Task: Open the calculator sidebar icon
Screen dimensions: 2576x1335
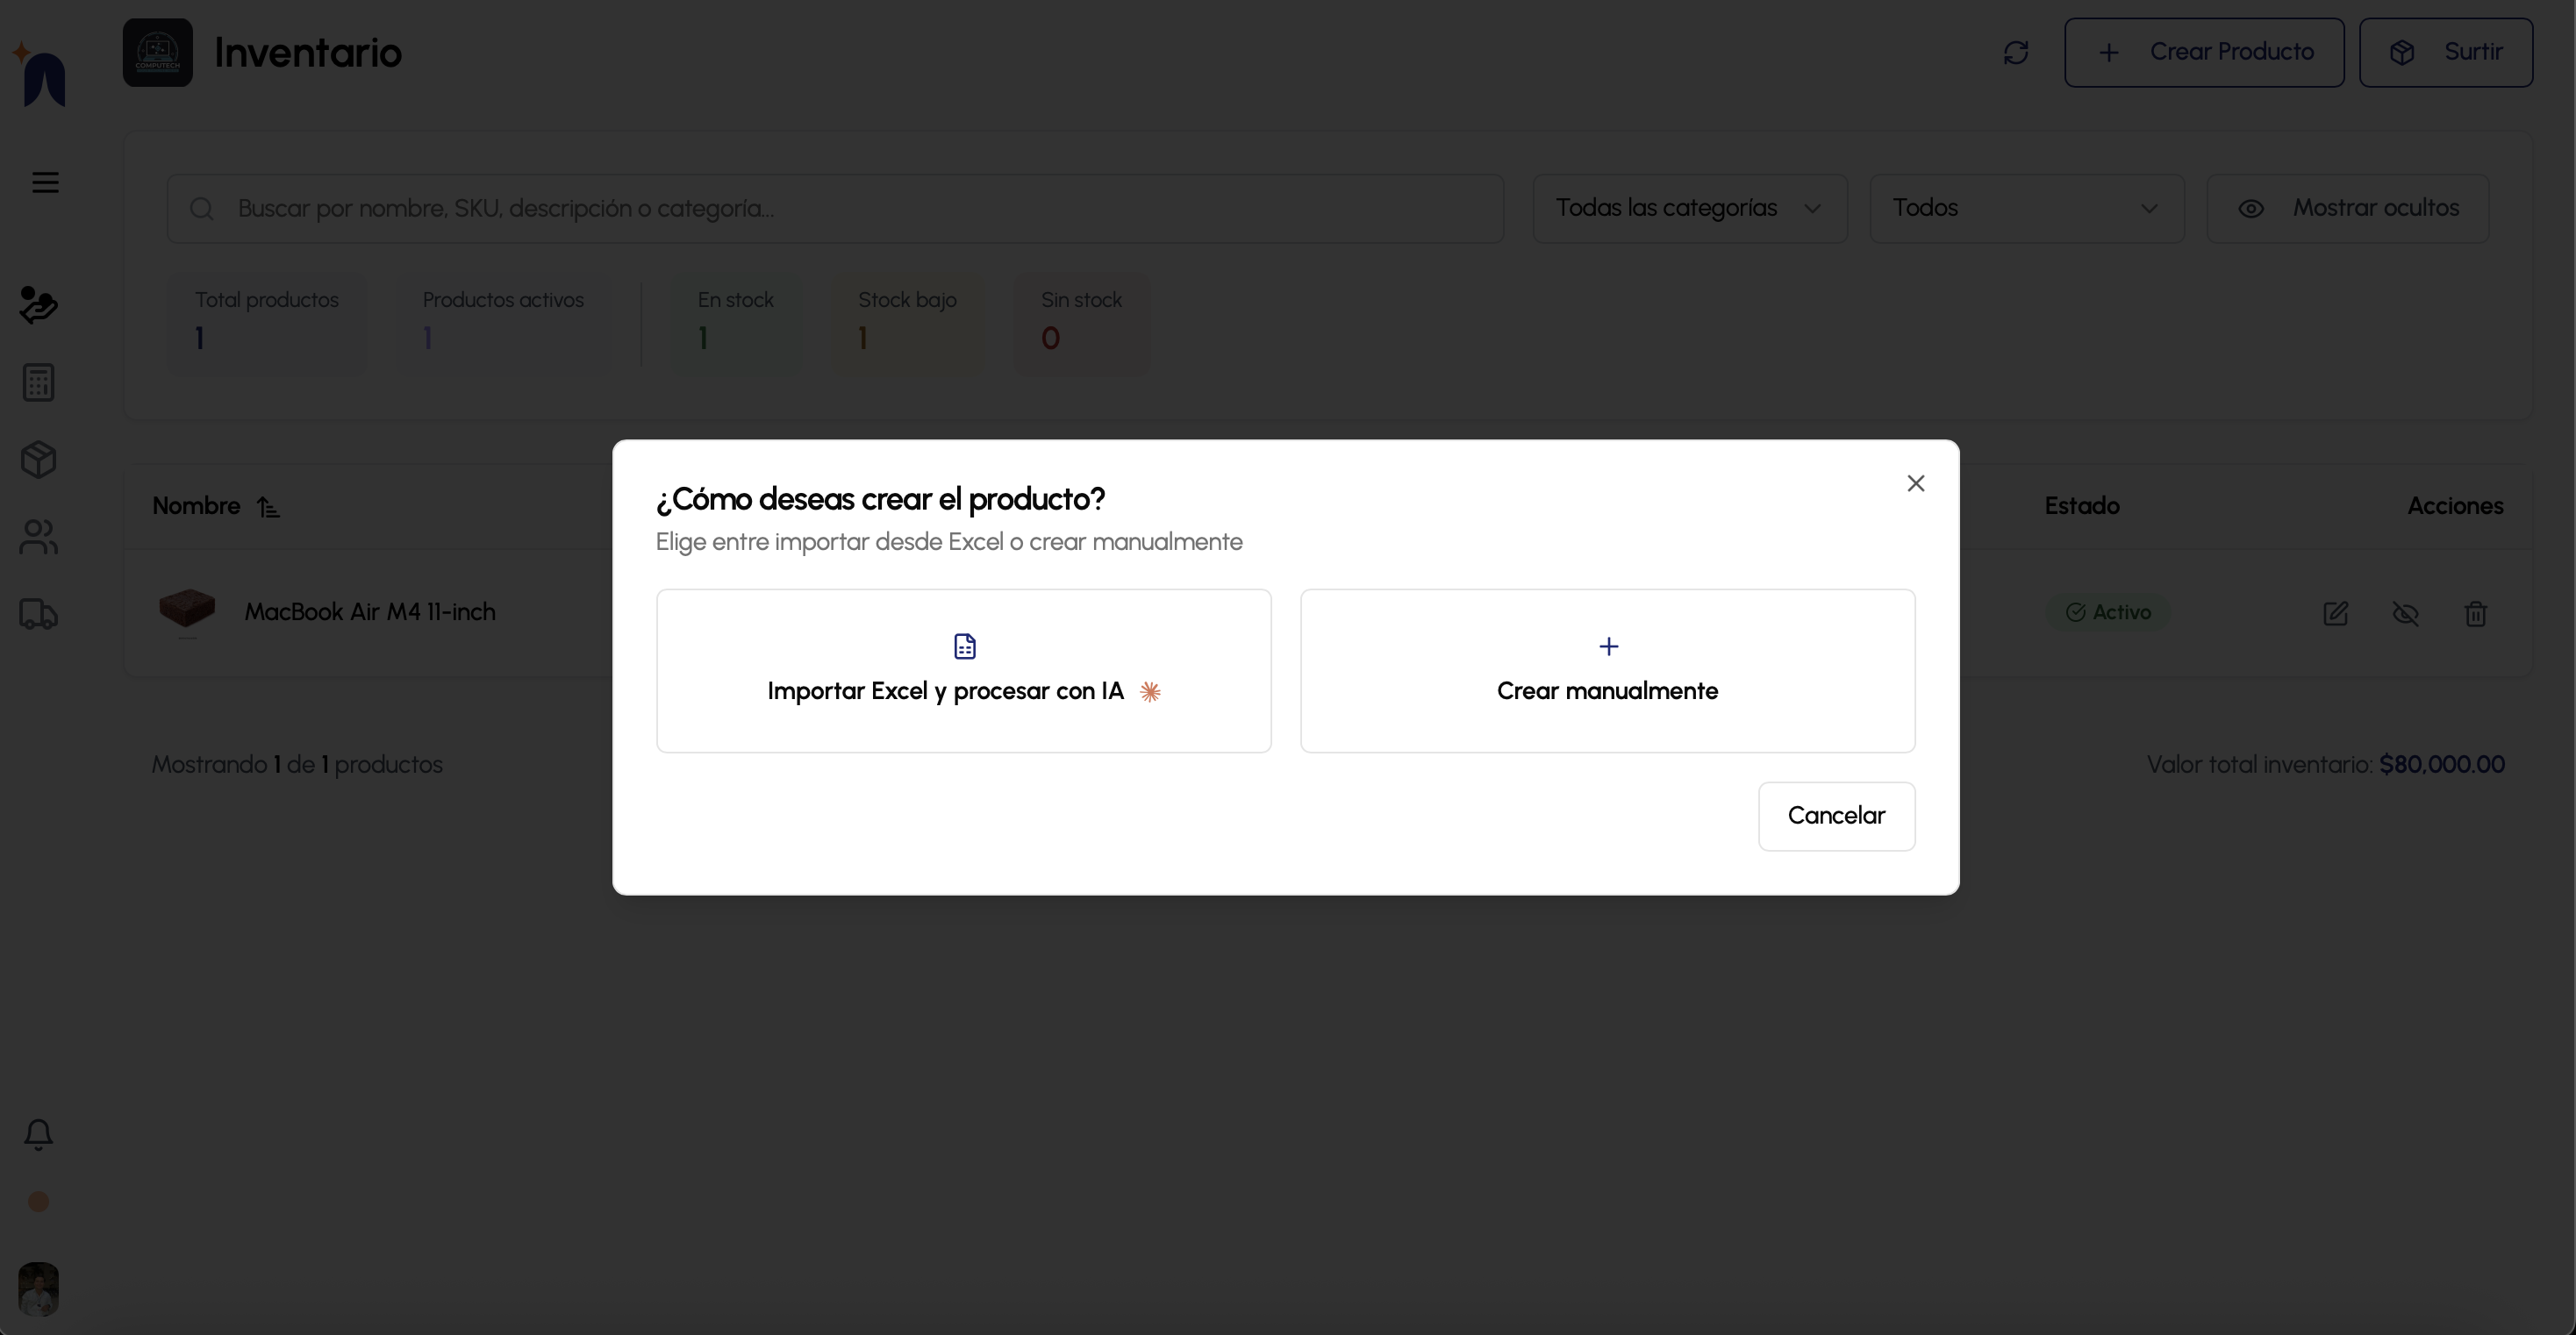Action: (x=38, y=382)
